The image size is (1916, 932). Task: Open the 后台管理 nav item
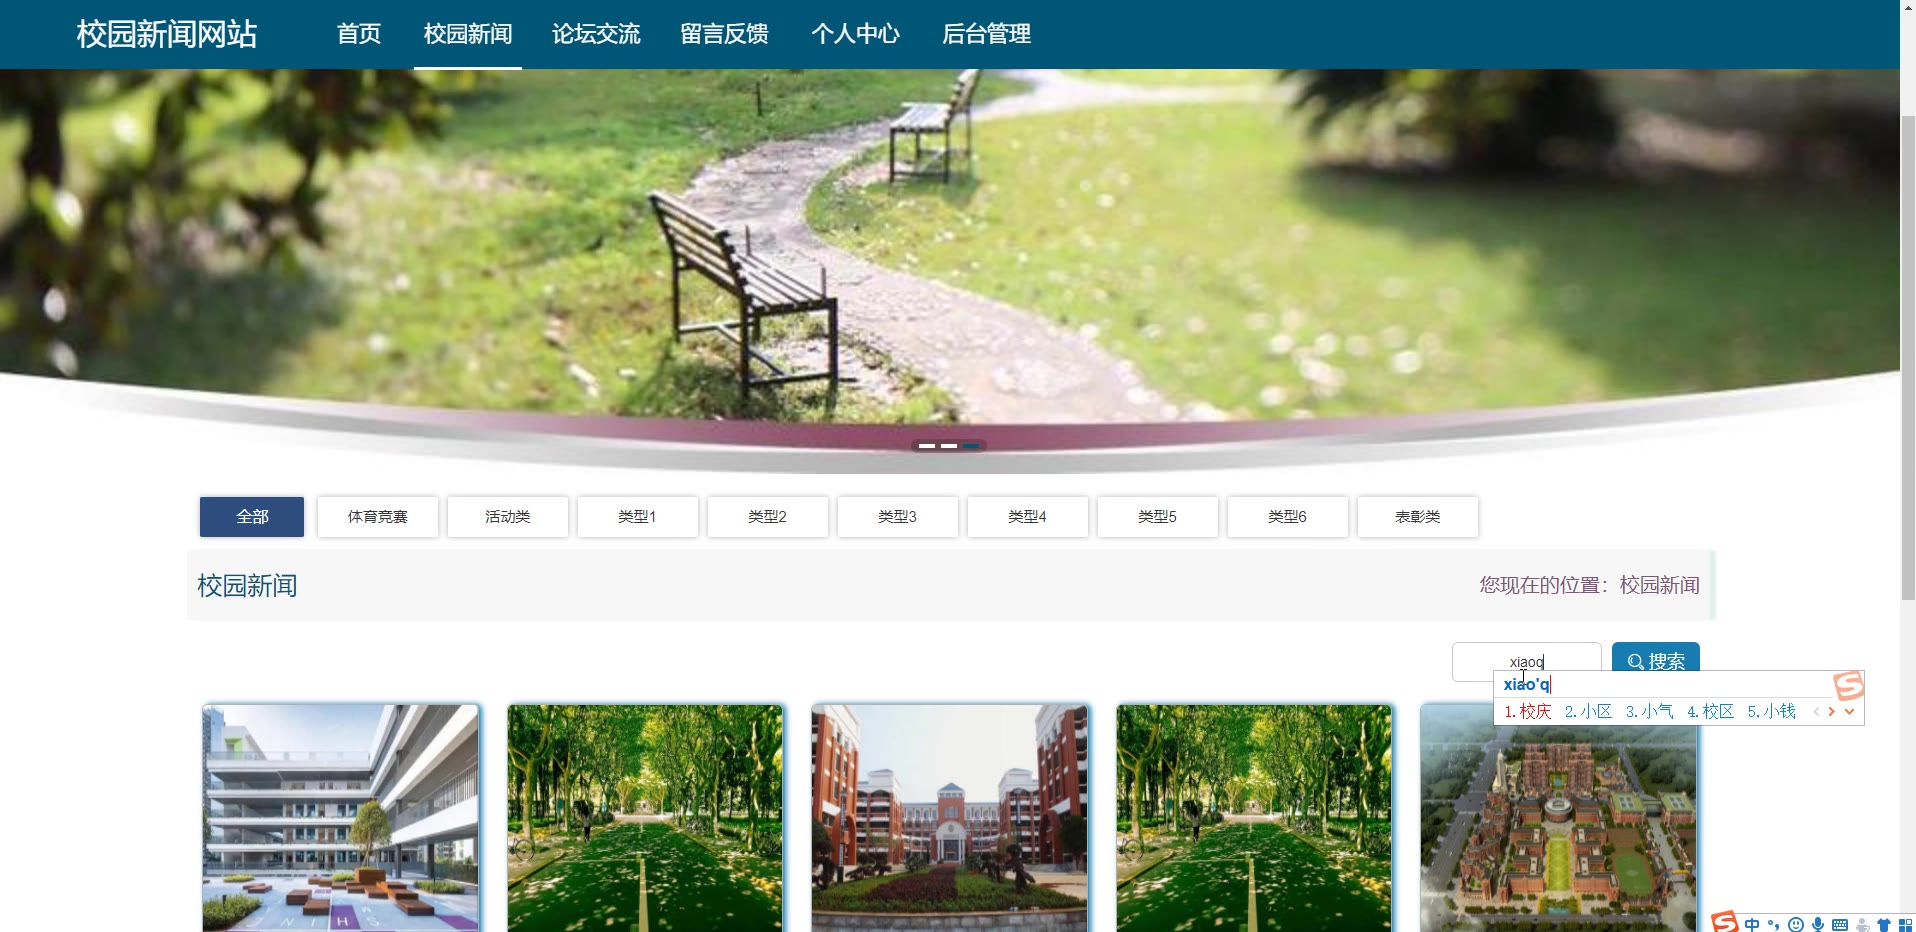[x=986, y=34]
